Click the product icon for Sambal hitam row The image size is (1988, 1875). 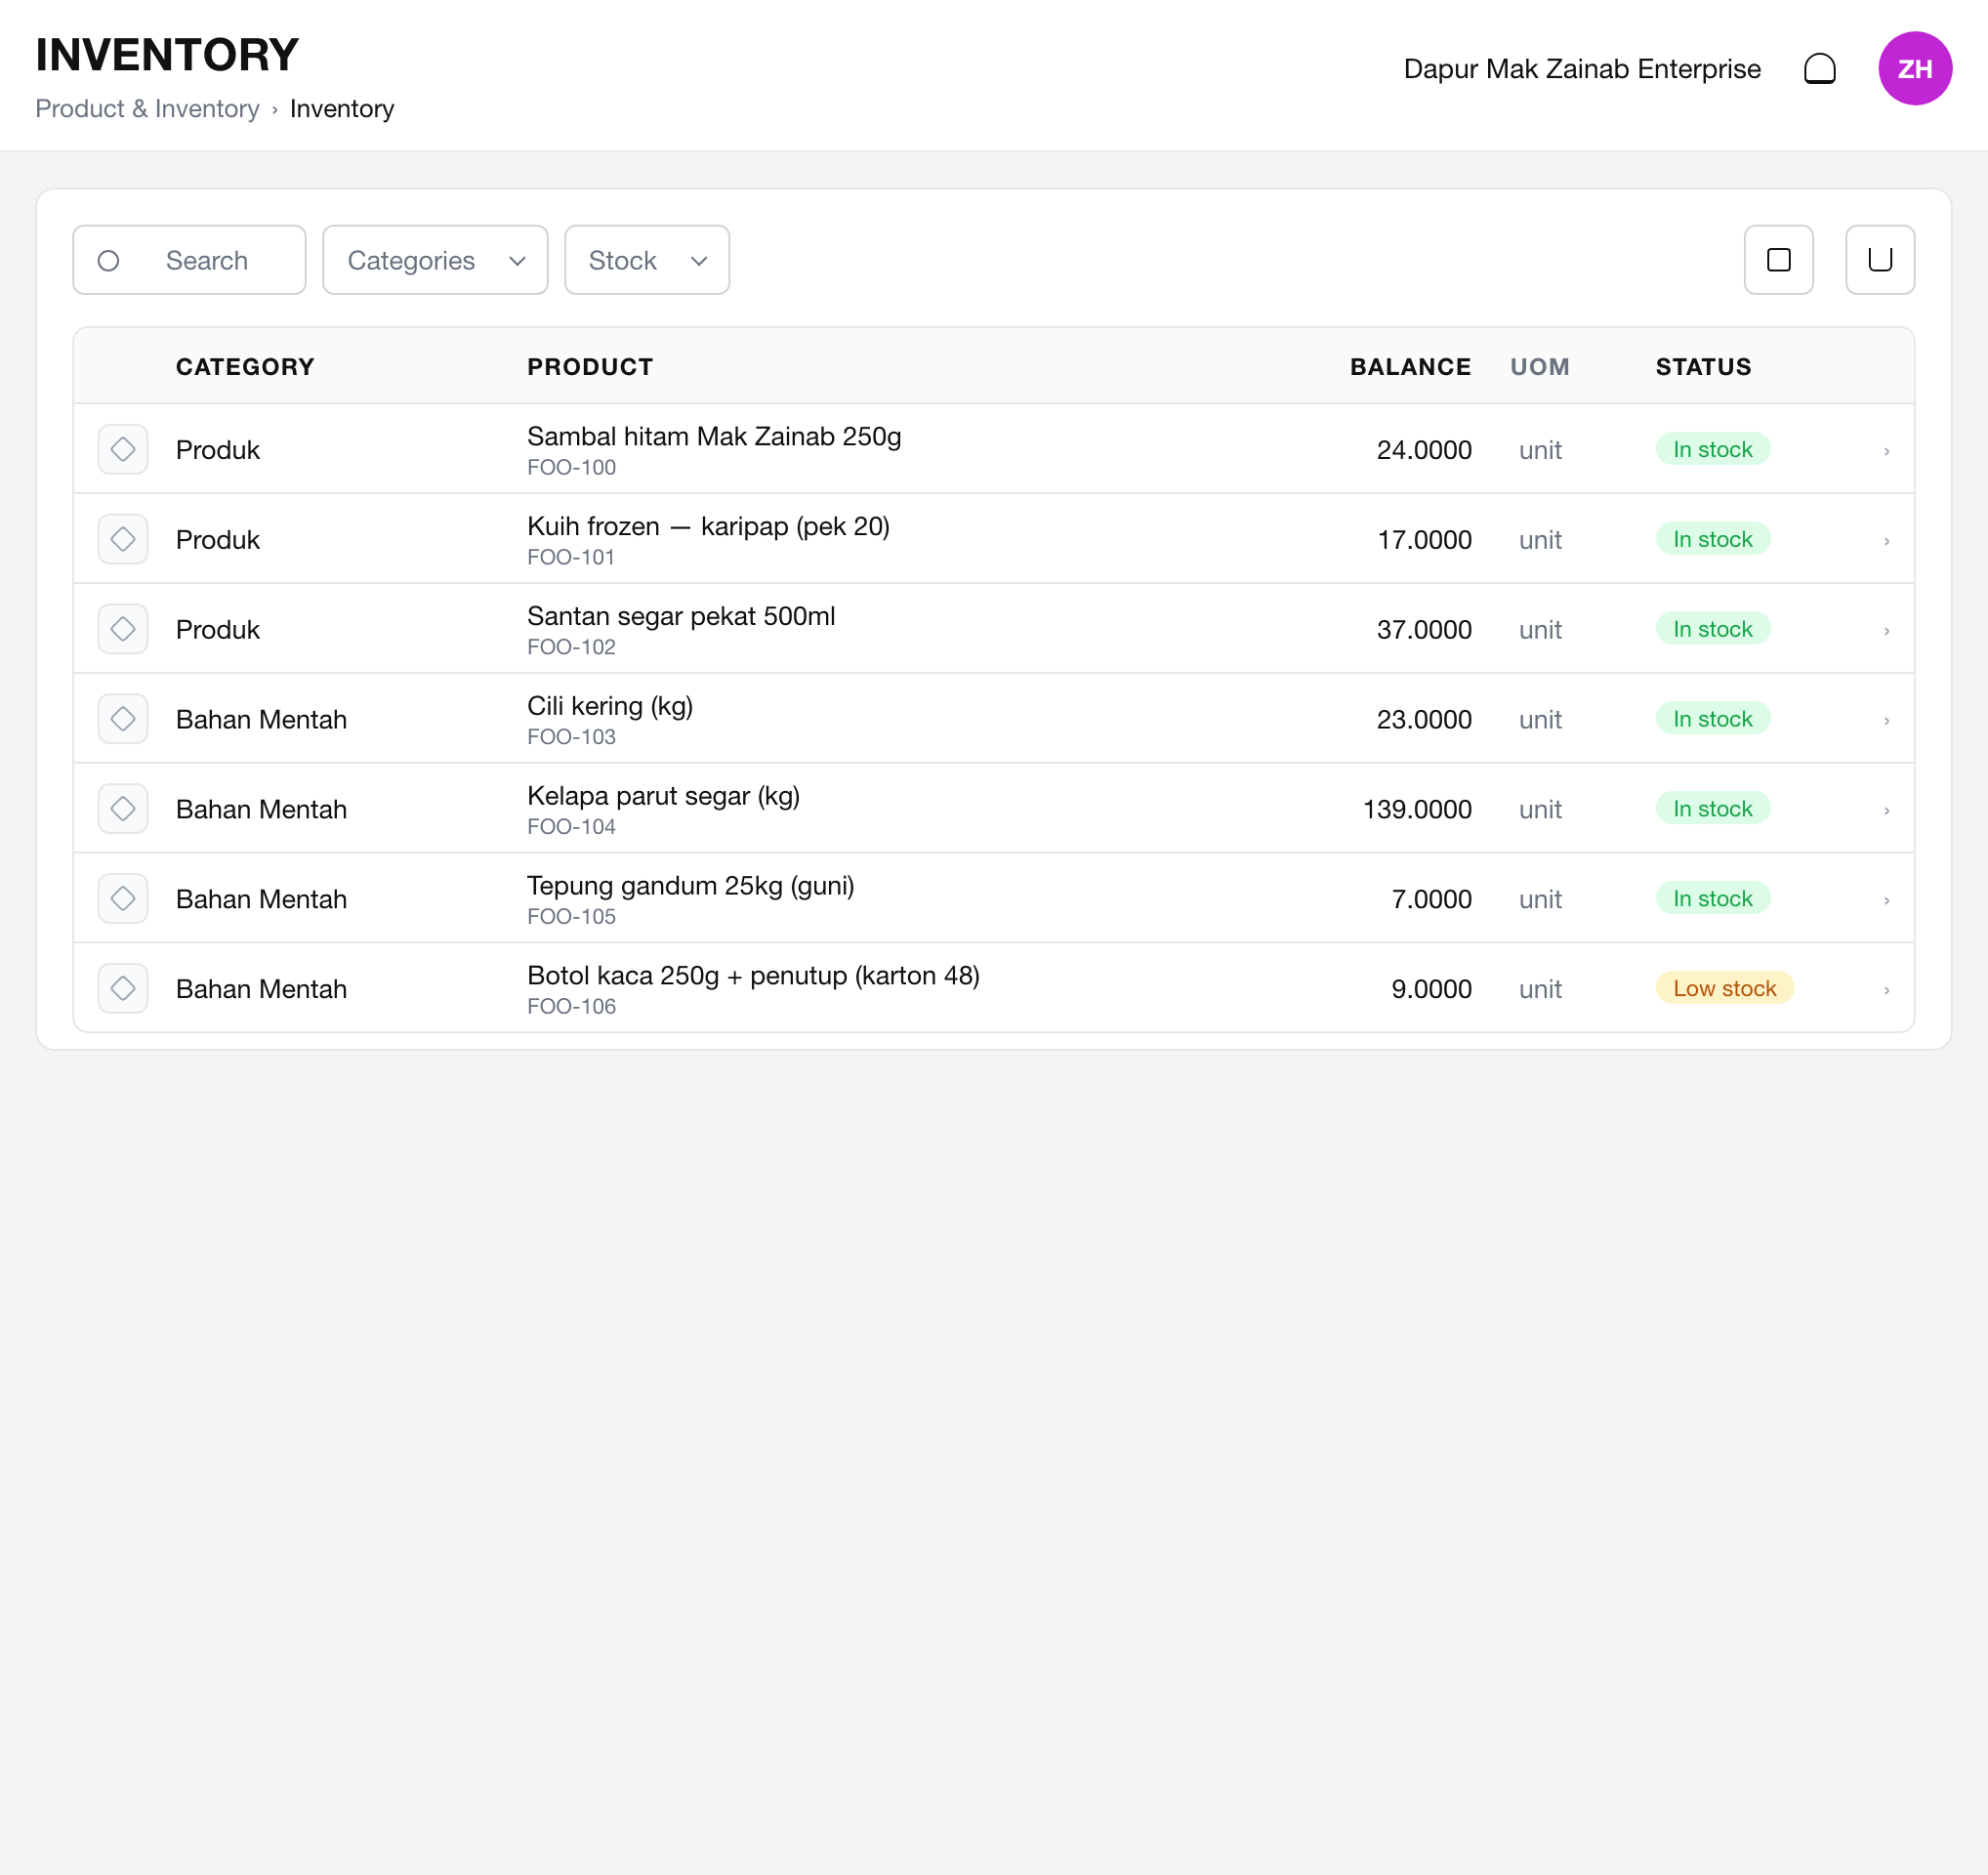click(123, 449)
